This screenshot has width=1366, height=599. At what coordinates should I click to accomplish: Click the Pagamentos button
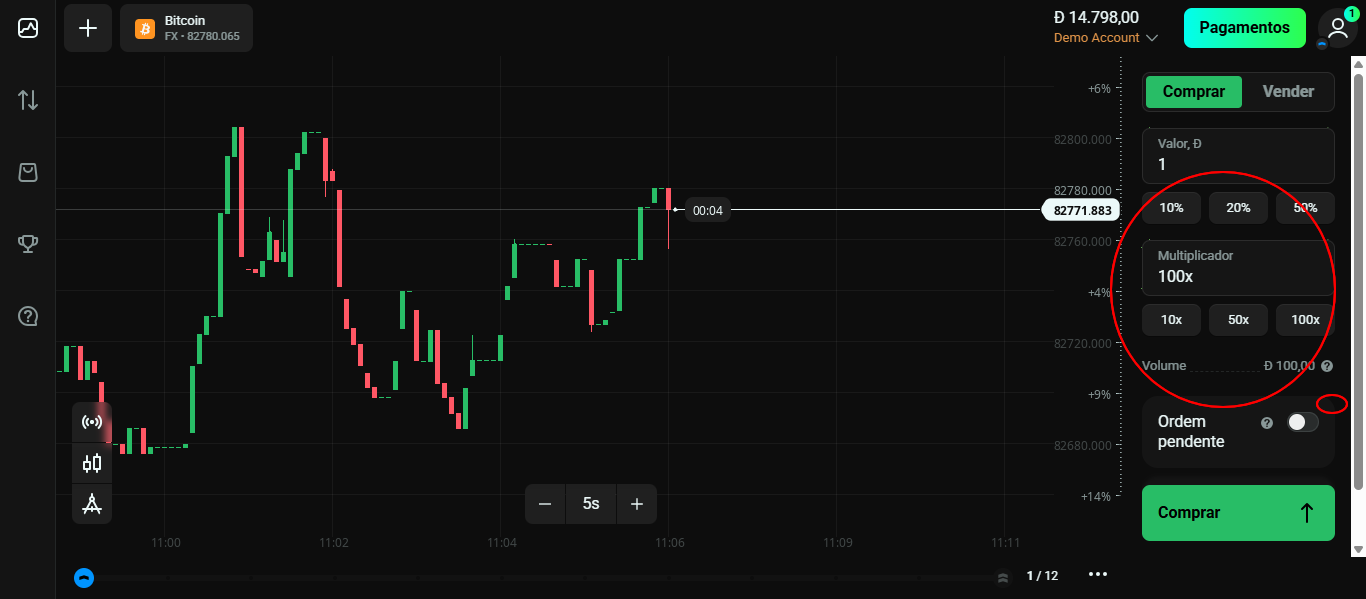click(1244, 28)
